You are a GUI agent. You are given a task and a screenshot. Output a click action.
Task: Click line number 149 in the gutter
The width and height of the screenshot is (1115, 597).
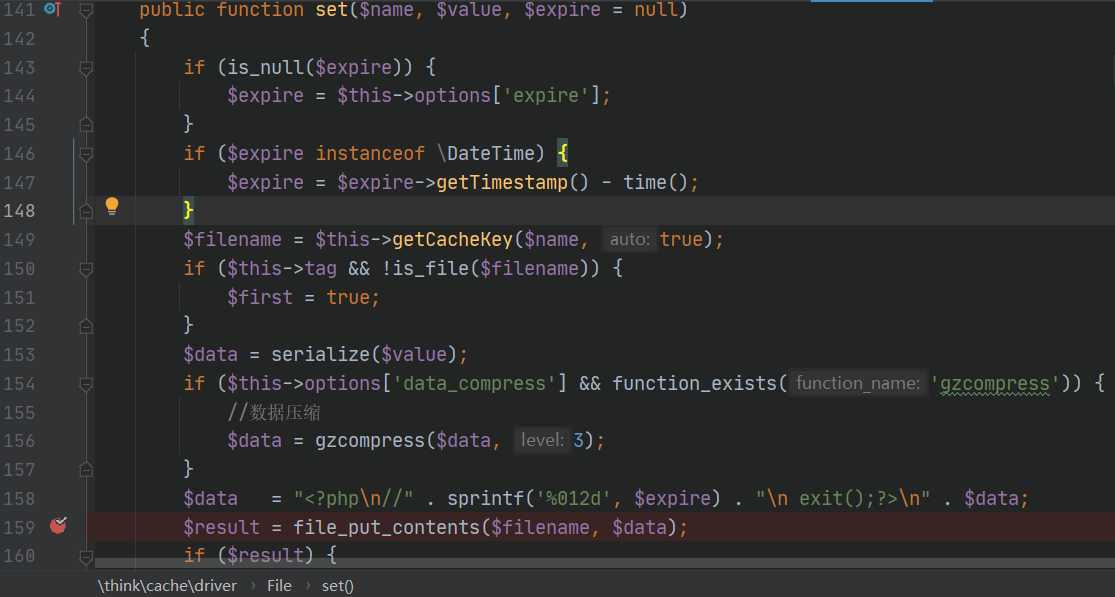click(x=19, y=240)
